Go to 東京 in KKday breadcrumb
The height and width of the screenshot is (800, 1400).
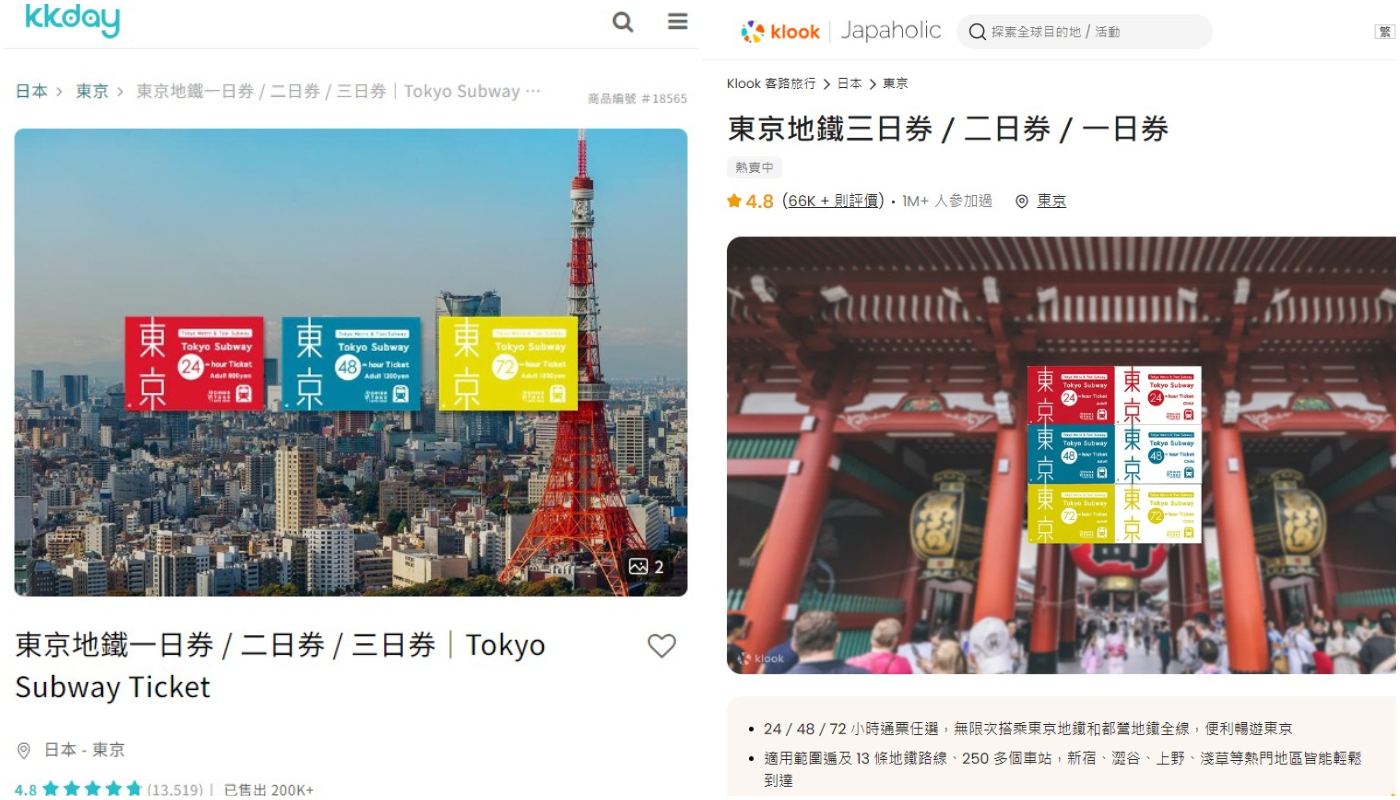point(92,91)
